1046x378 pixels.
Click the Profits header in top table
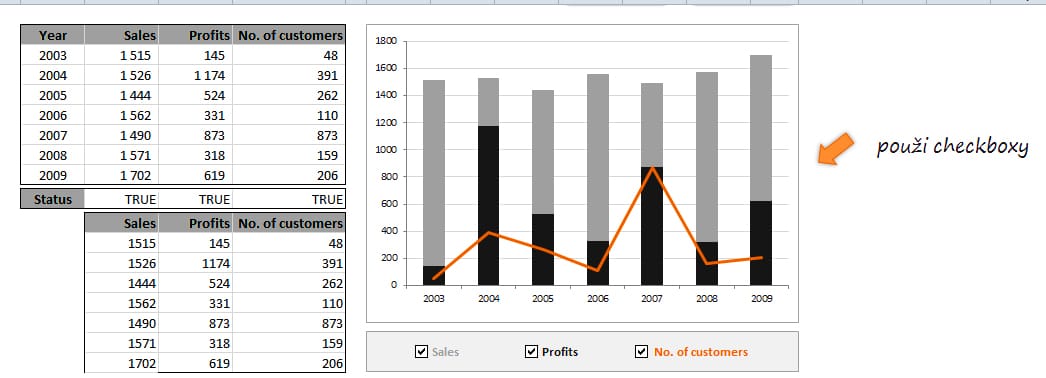[x=195, y=35]
